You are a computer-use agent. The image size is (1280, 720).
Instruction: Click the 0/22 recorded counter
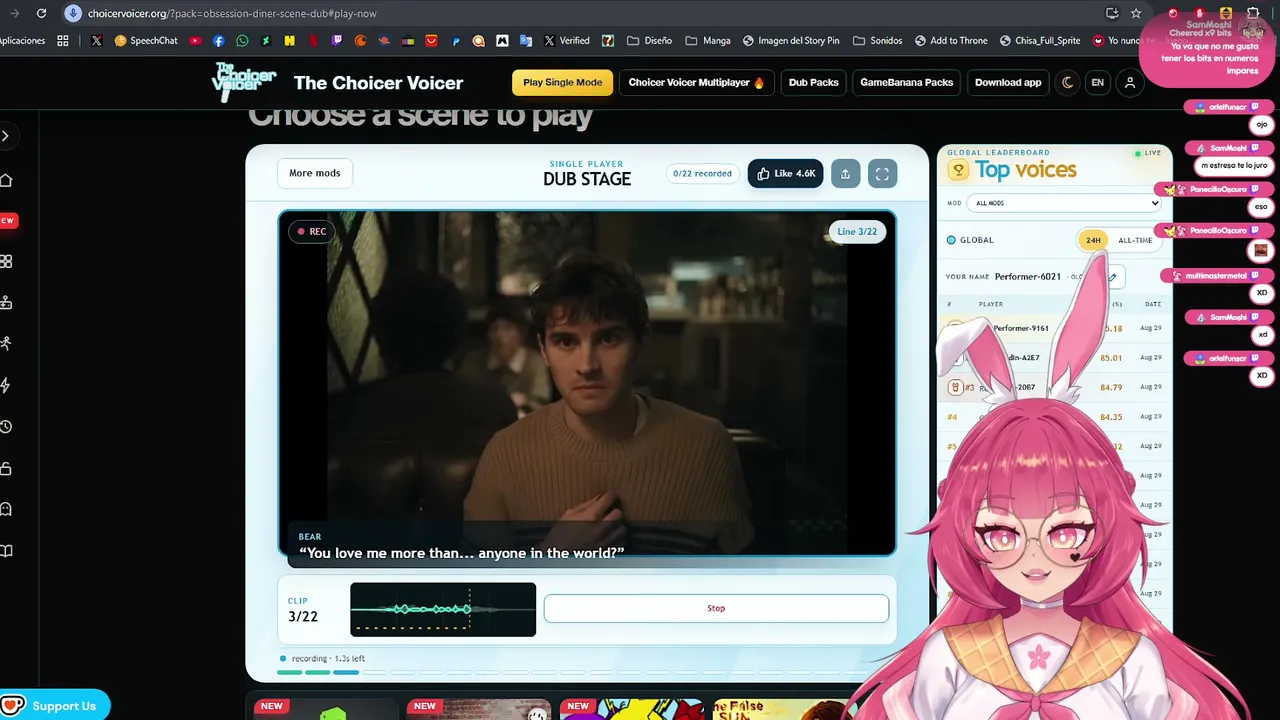702,173
